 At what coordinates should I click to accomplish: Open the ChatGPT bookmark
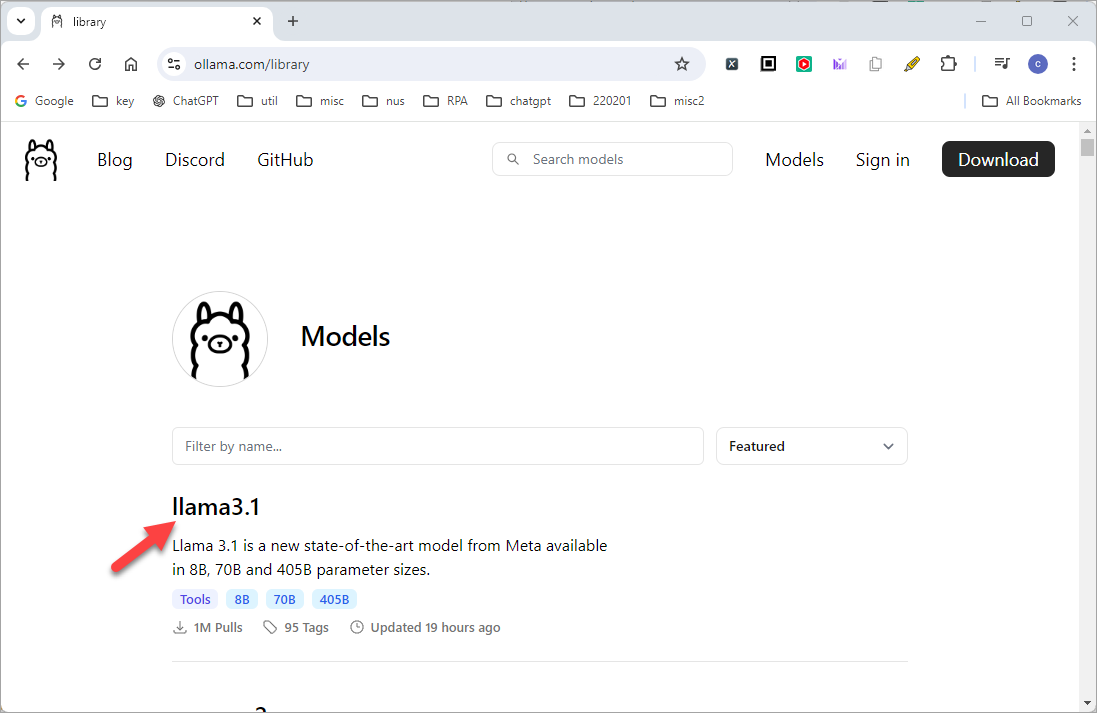186,101
